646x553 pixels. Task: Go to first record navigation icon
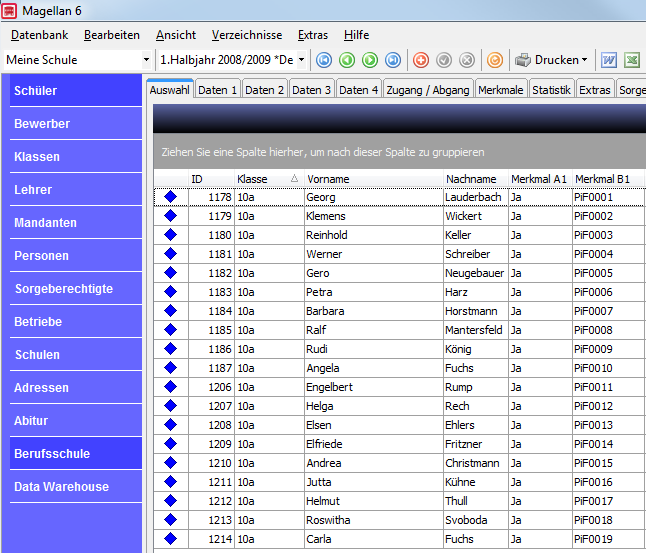click(324, 60)
